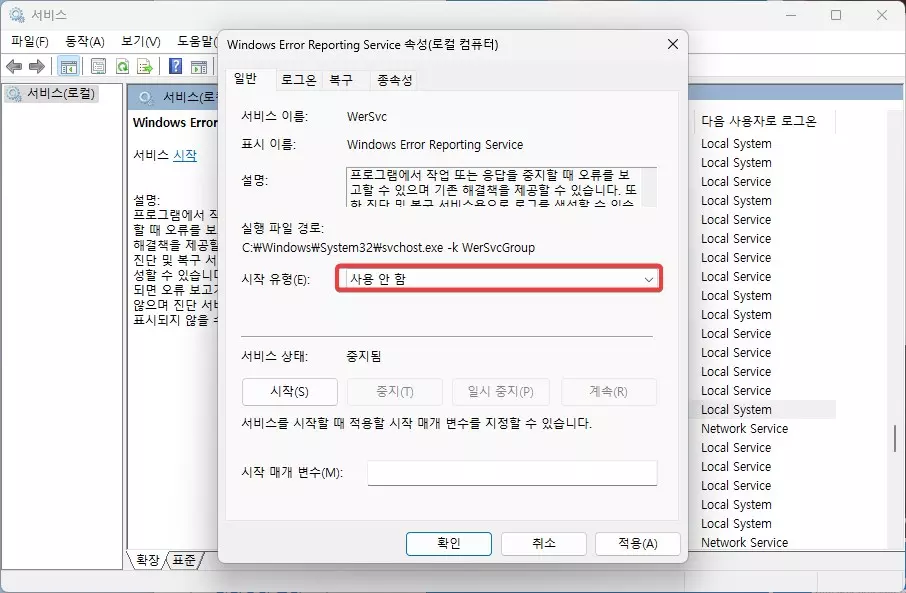Click the Export List toolbar icon

[x=147, y=66]
